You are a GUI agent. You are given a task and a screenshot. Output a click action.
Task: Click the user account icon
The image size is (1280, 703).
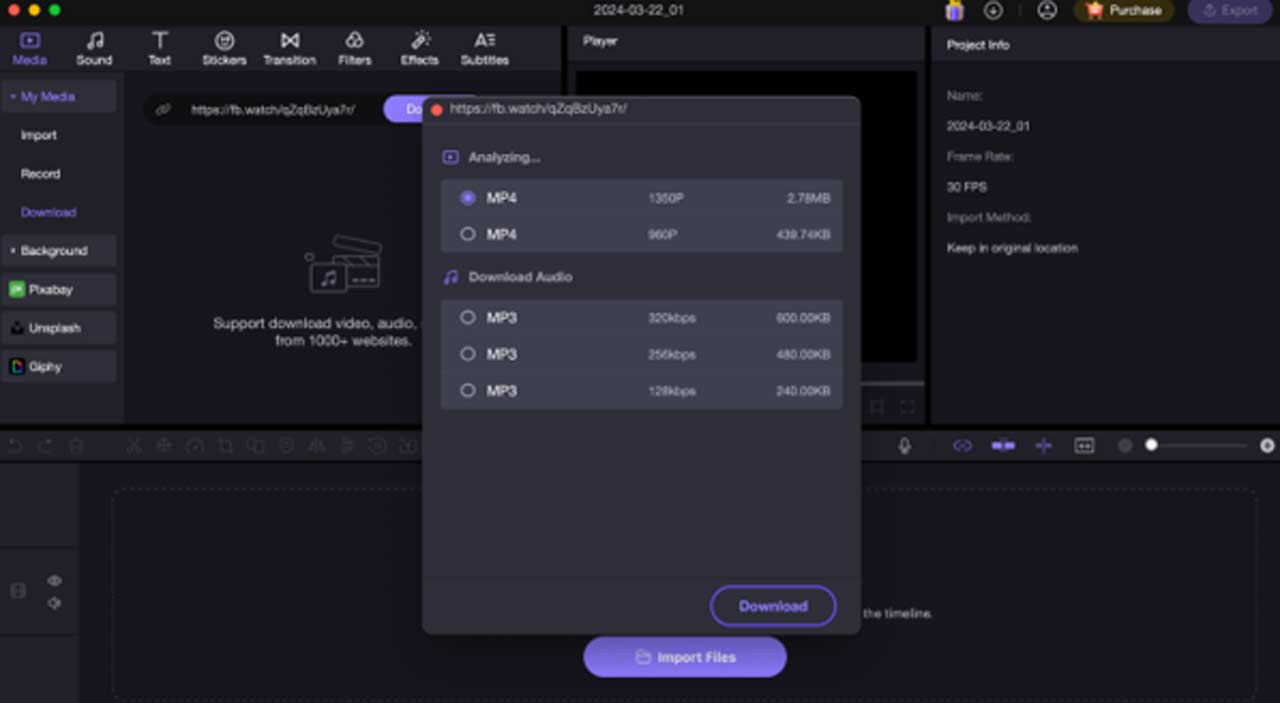coord(1047,11)
